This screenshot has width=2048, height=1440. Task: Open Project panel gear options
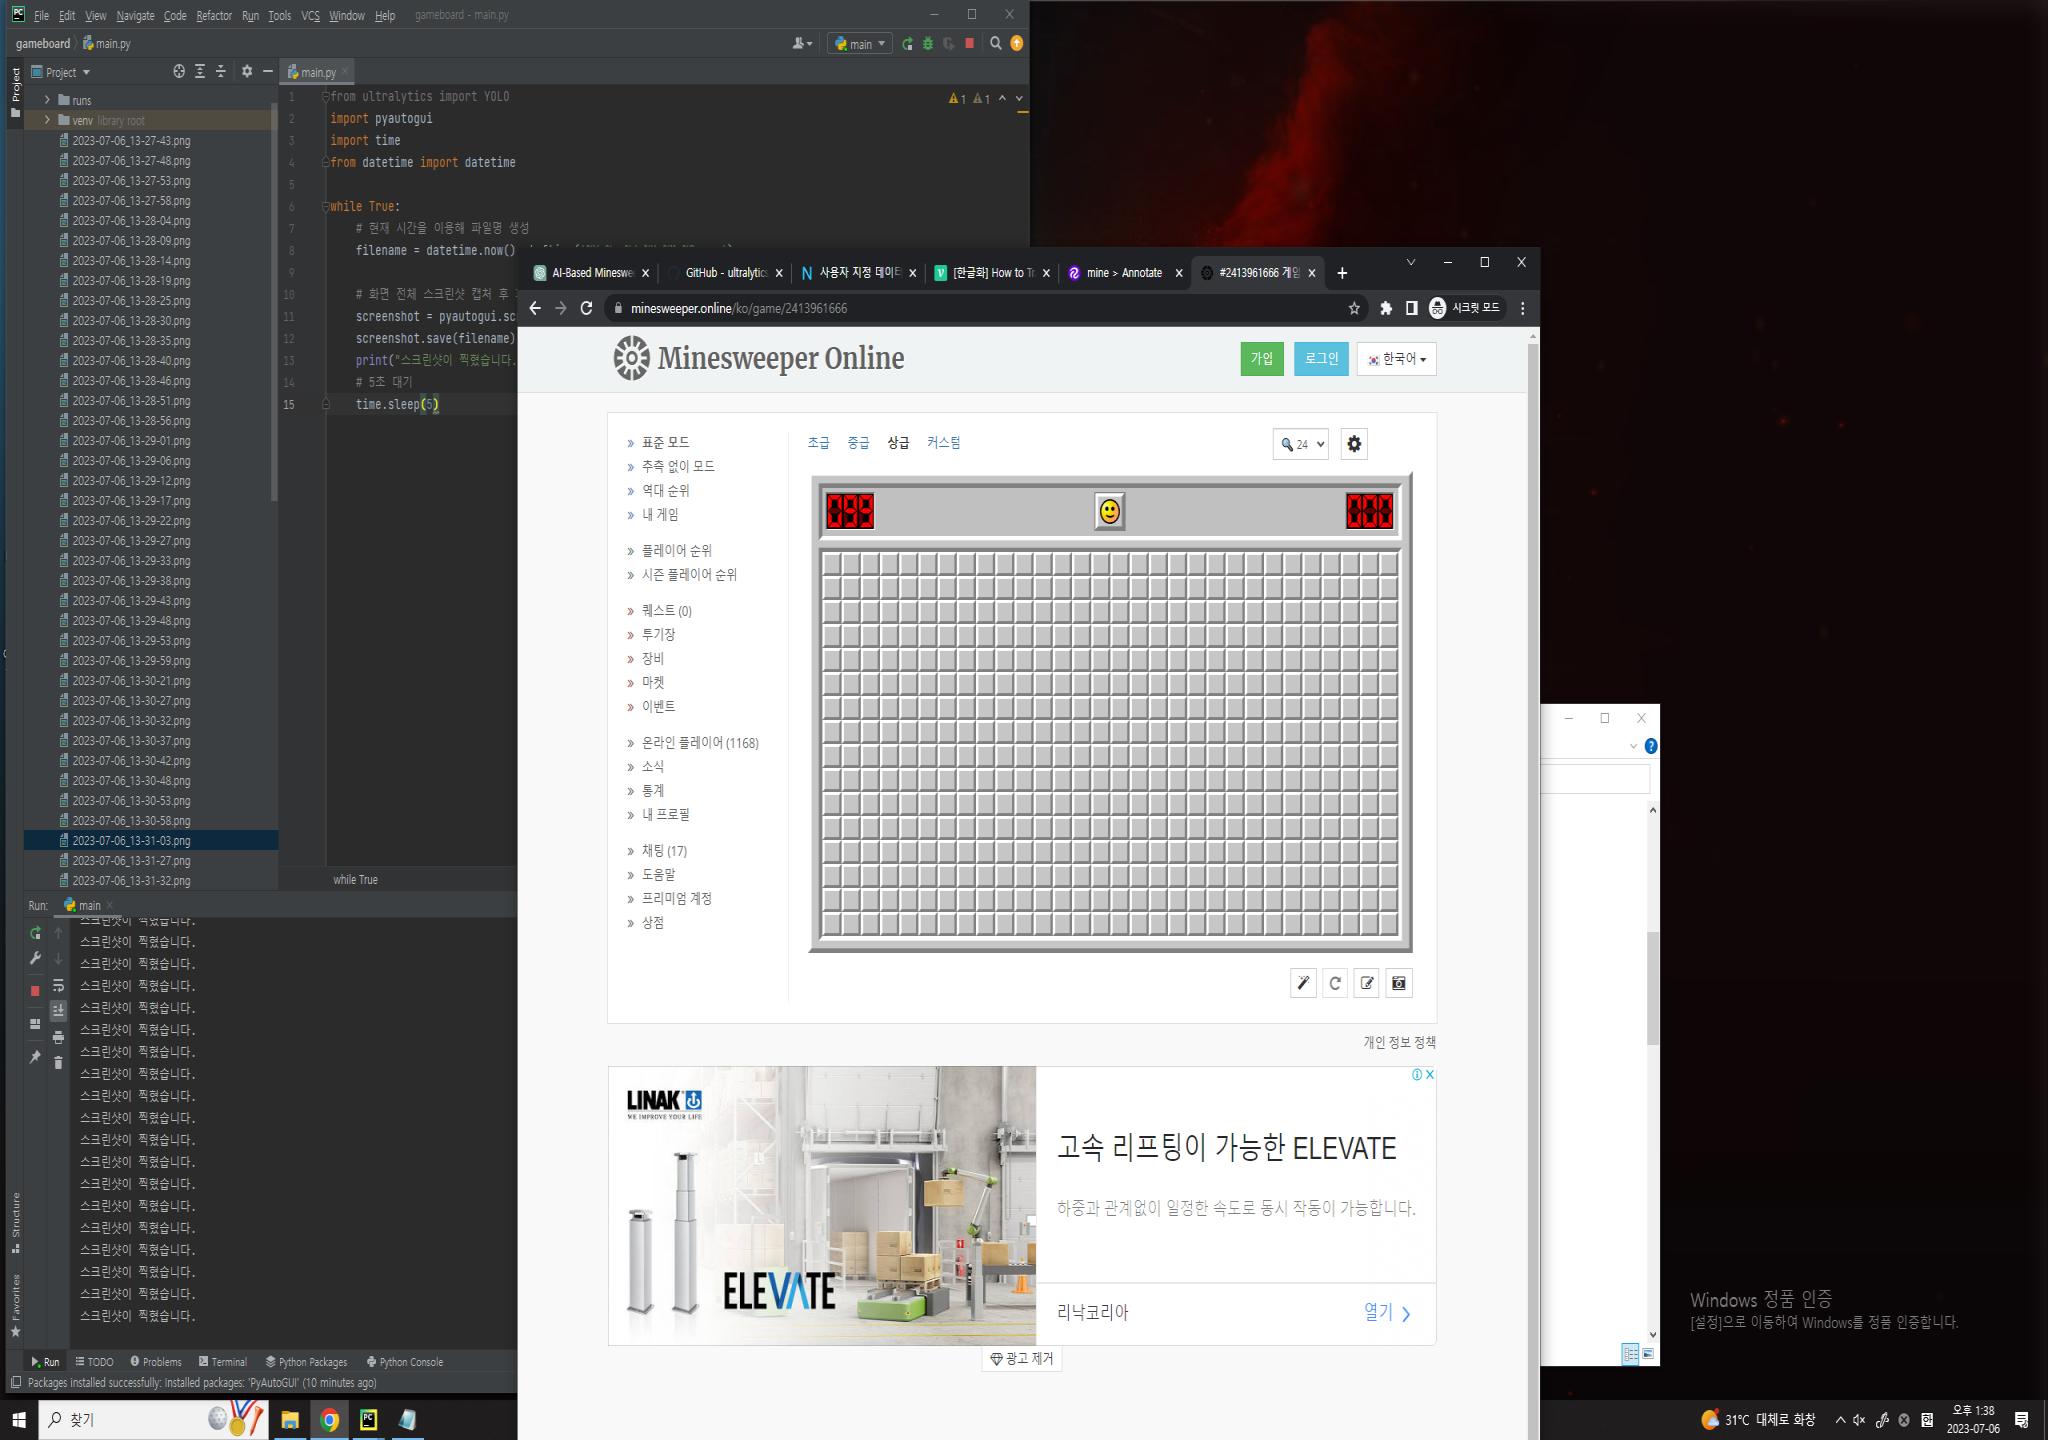coord(247,71)
